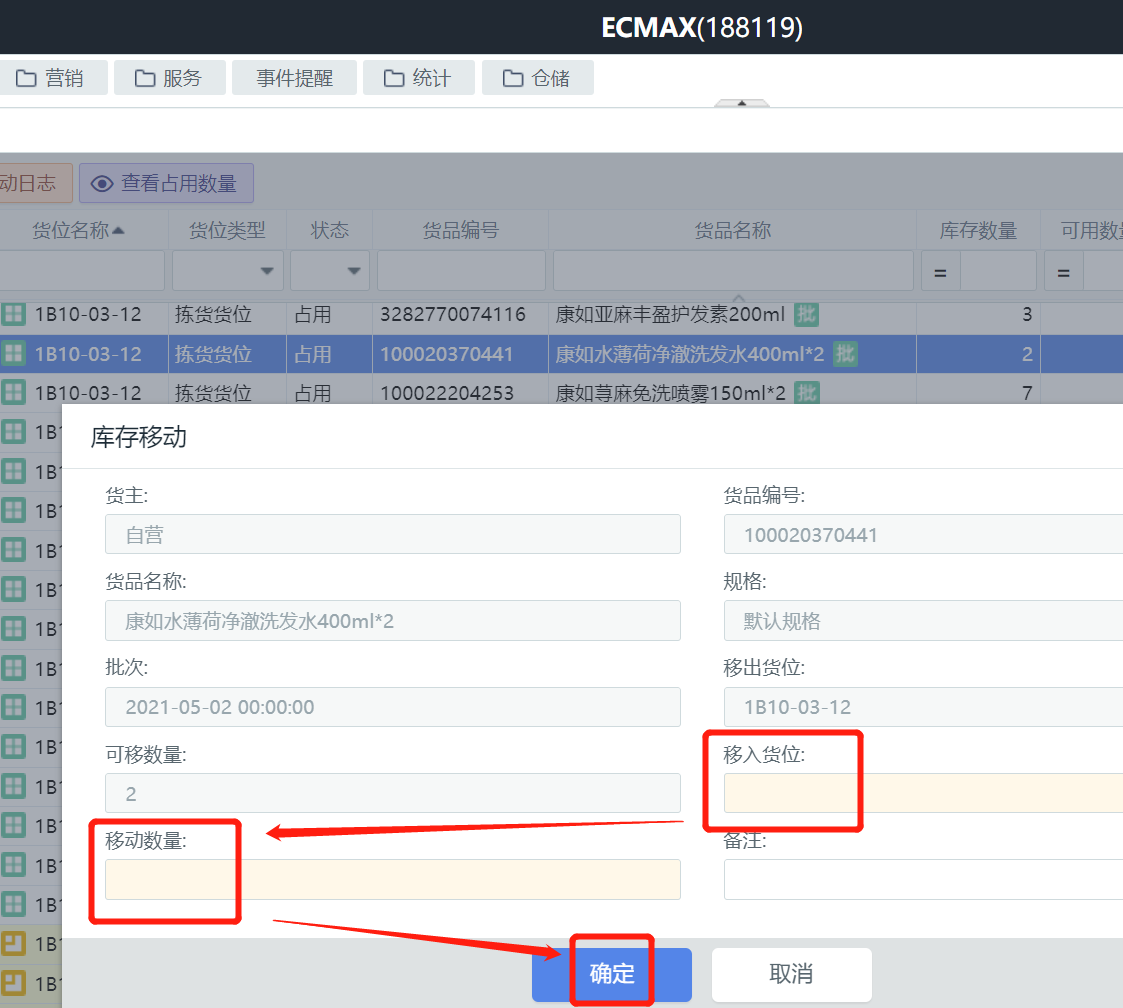
Task: Open the 统计 folder menu
Action: [x=418, y=77]
